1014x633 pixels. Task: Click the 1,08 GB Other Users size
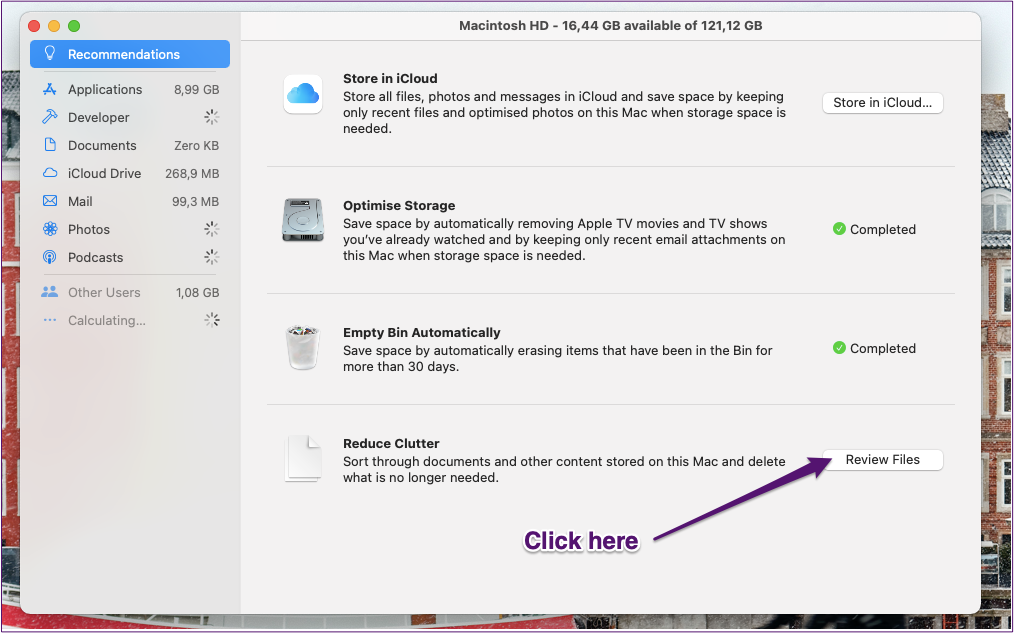[x=197, y=293]
